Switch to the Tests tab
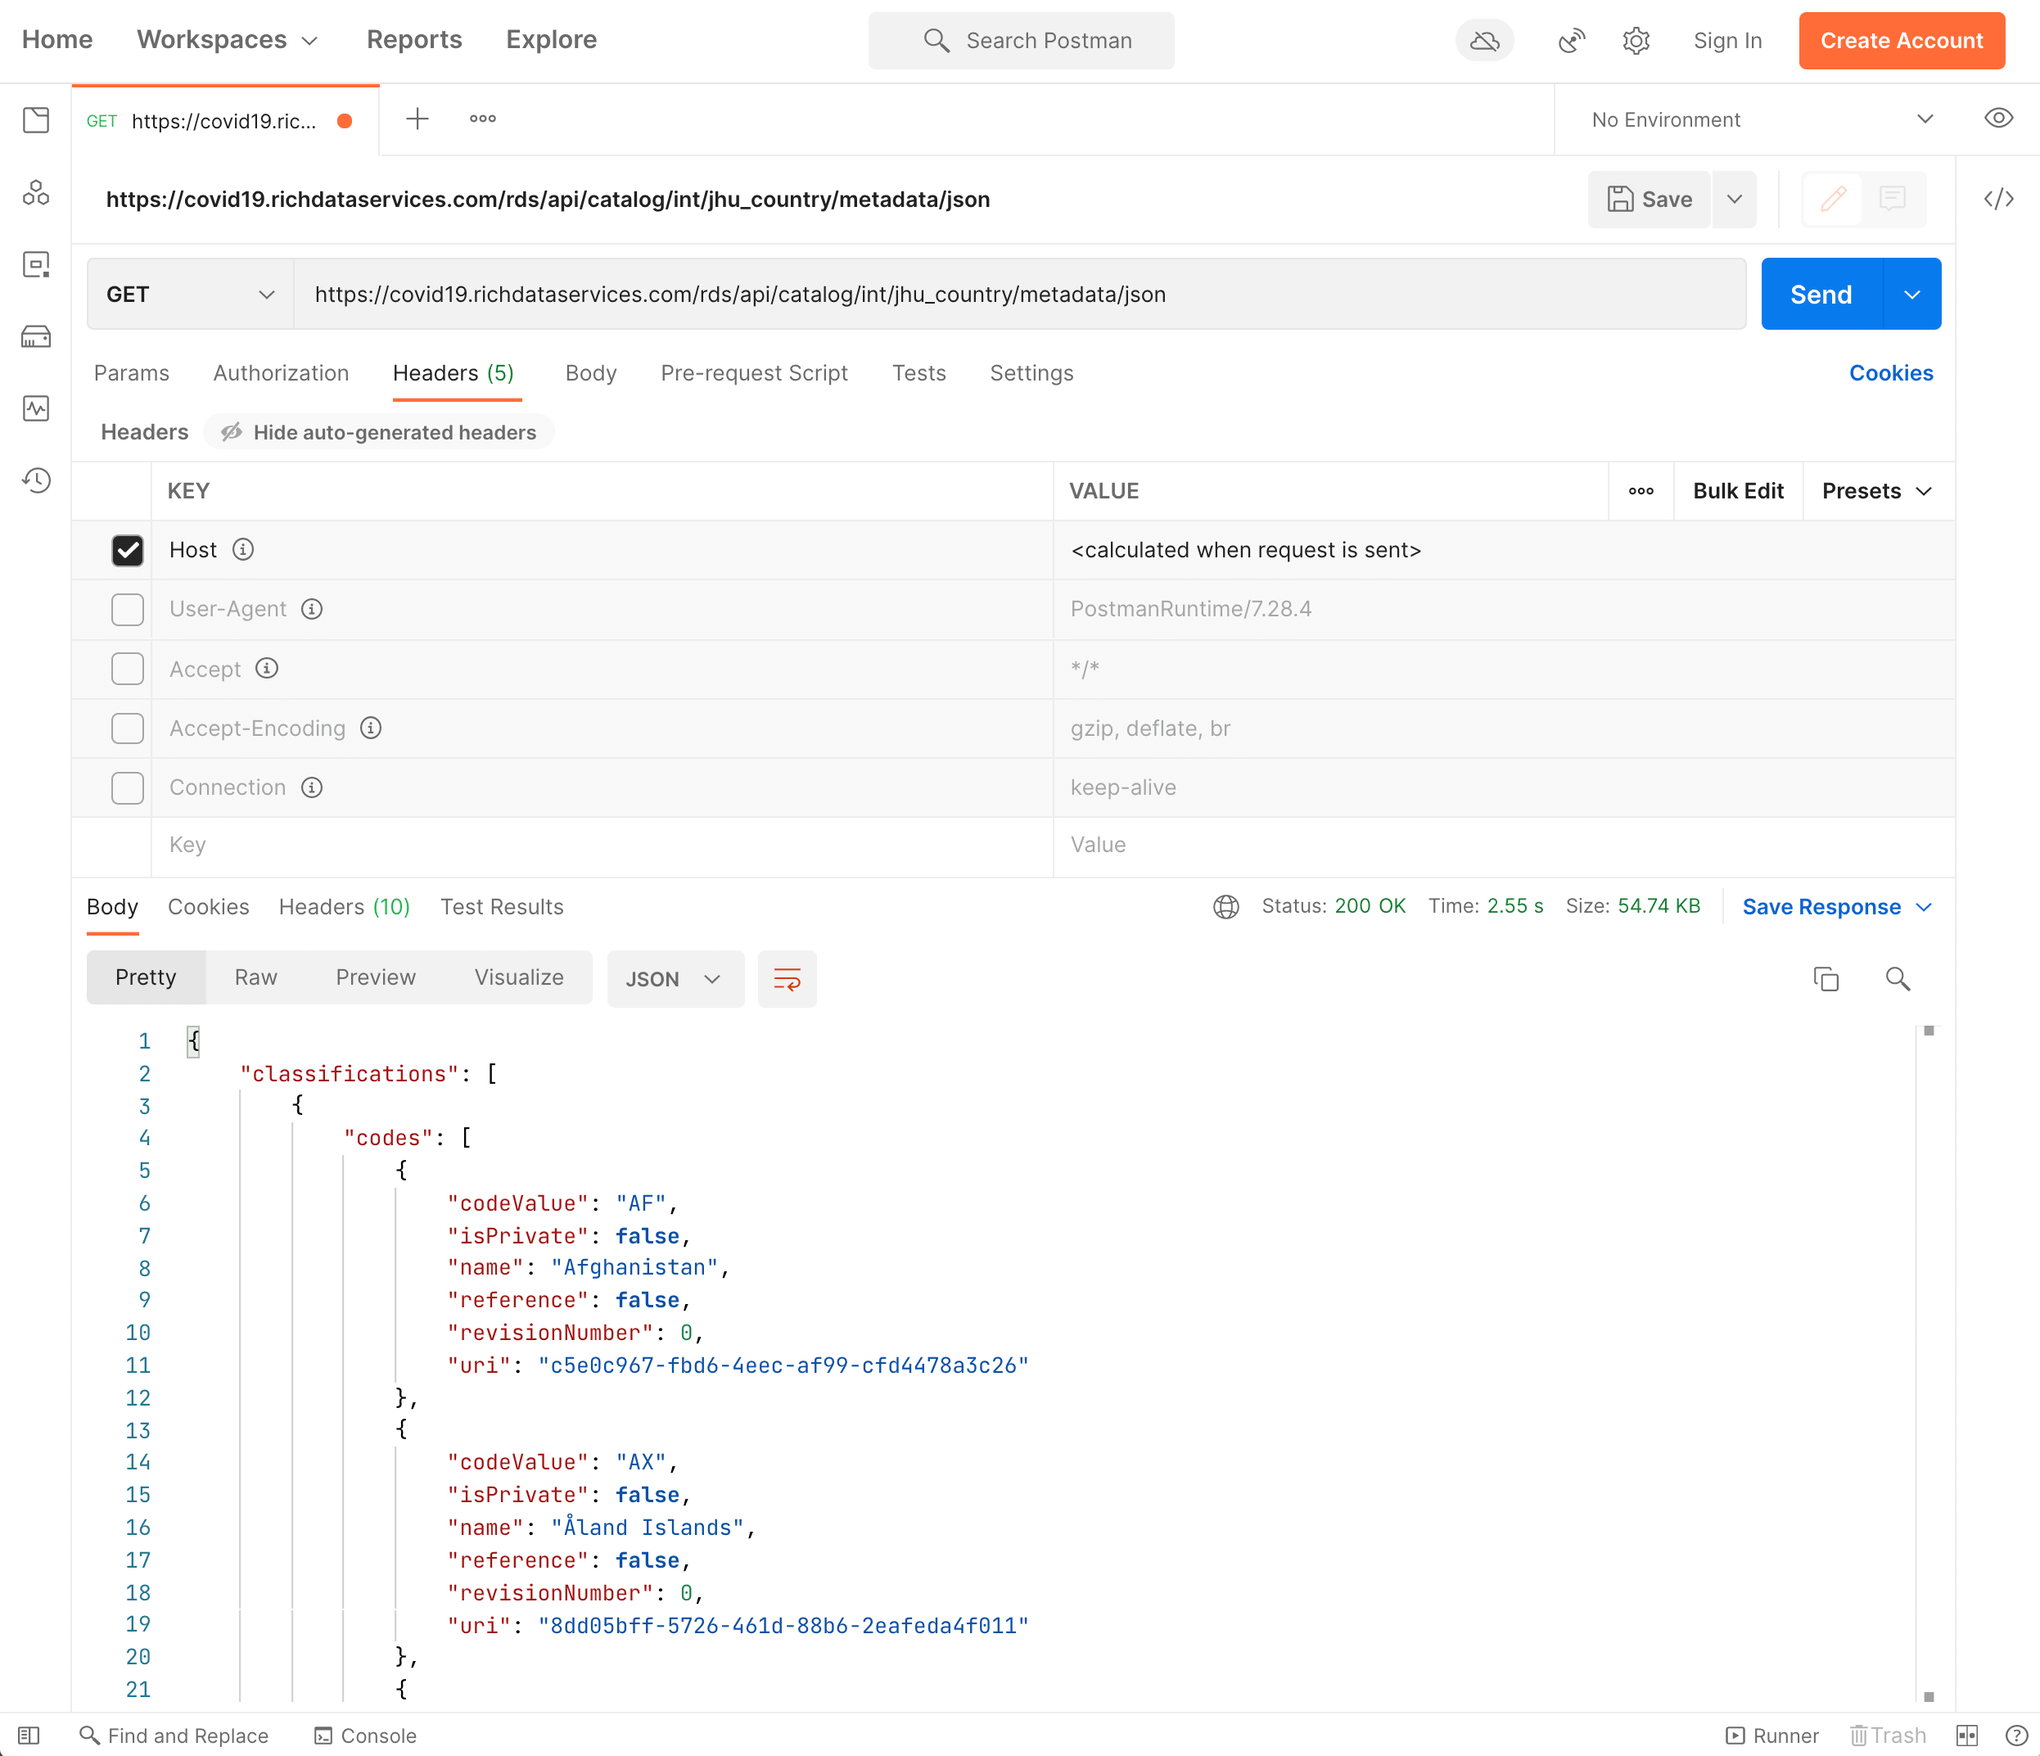Image resolution: width=2040 pixels, height=1756 pixels. [x=918, y=371]
